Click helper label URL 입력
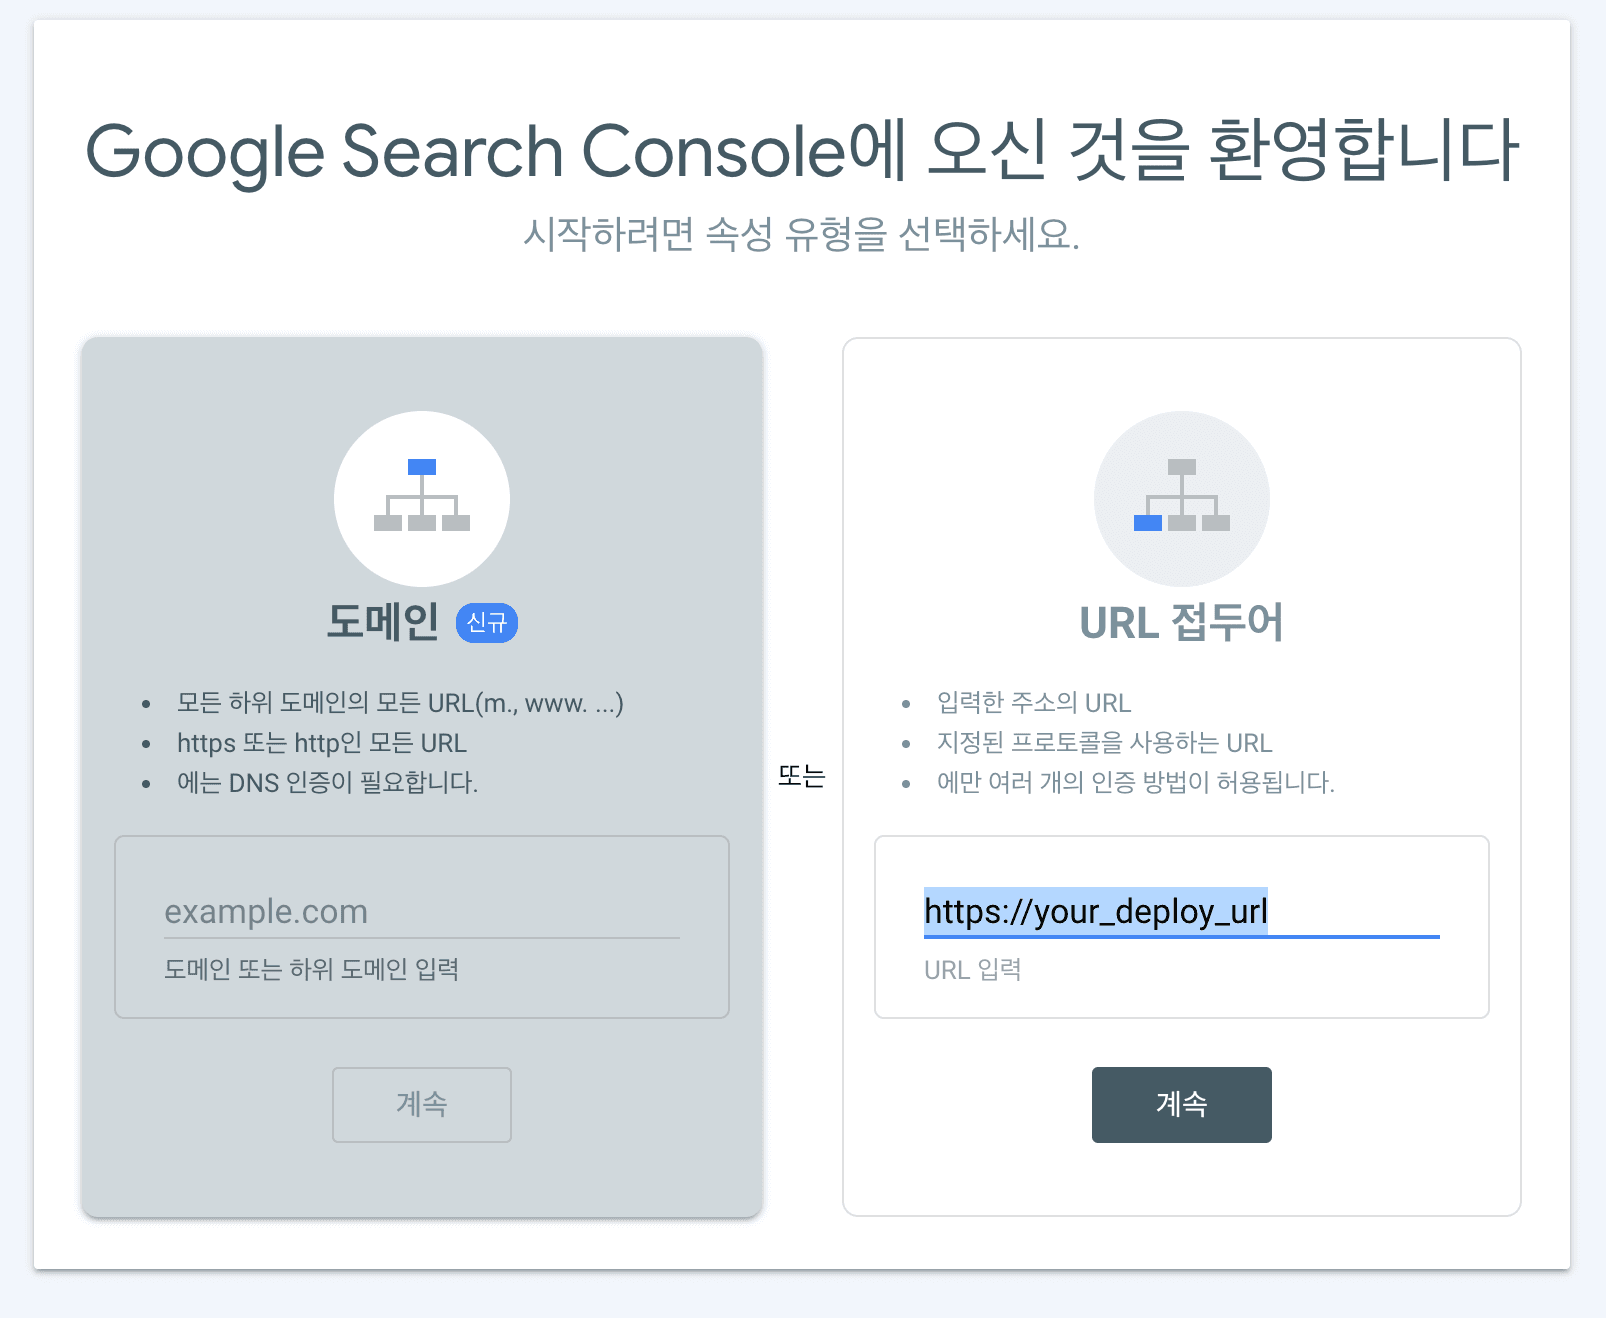 tap(972, 969)
